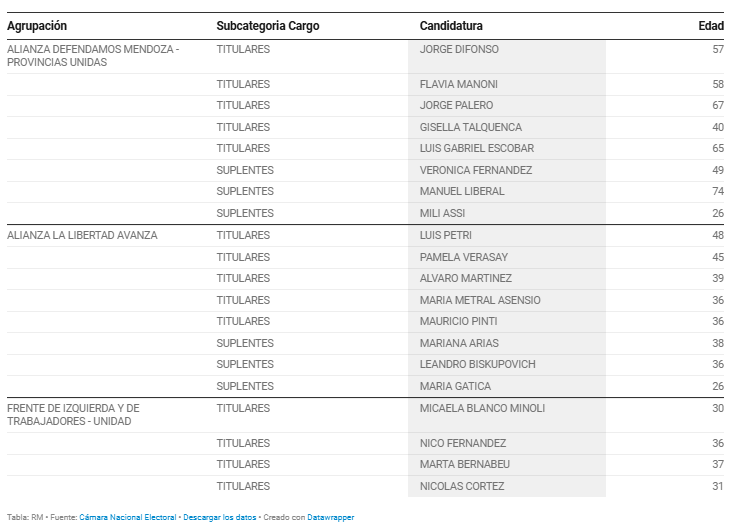734x526 pixels.
Task: Open the Datawrapper link in footer
Action: [x=330, y=517]
